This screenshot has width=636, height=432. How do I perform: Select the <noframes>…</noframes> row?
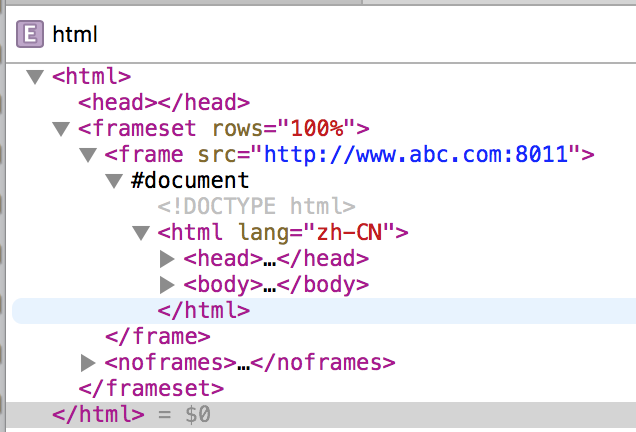point(250,363)
